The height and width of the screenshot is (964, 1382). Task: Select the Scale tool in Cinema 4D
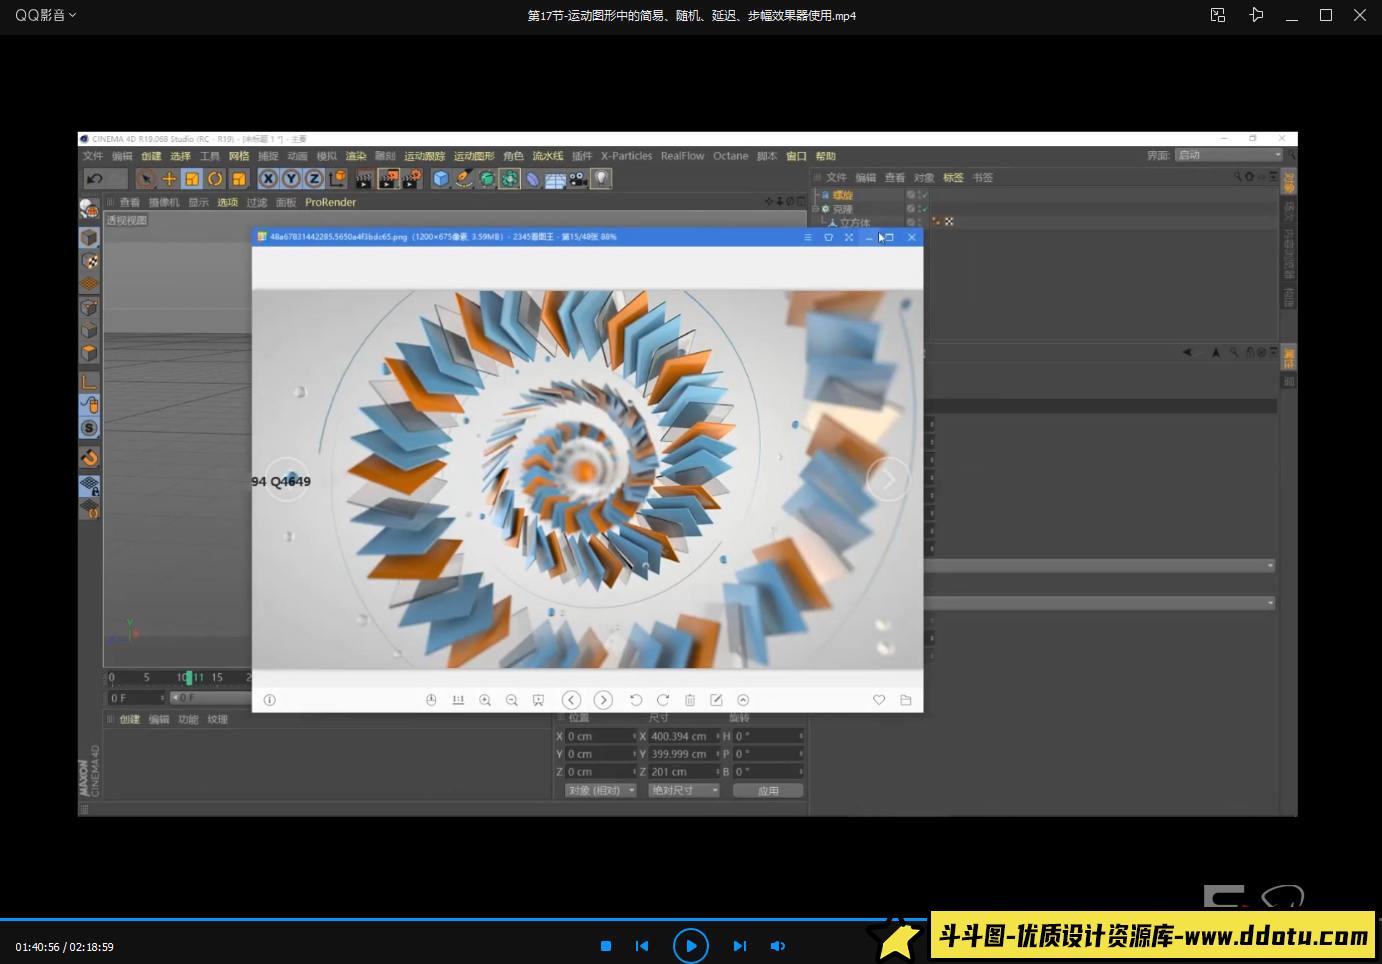[192, 179]
